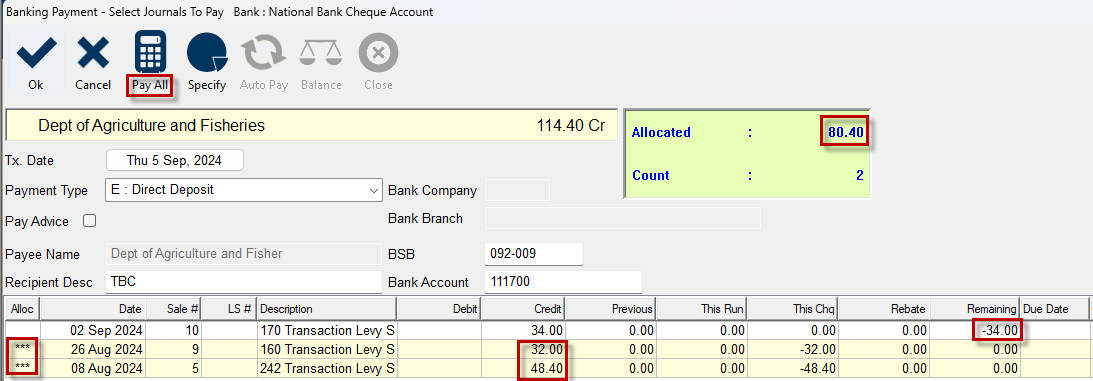Click the 114.40 Cr balance
The image size is (1093, 381).
pyautogui.click(x=571, y=126)
